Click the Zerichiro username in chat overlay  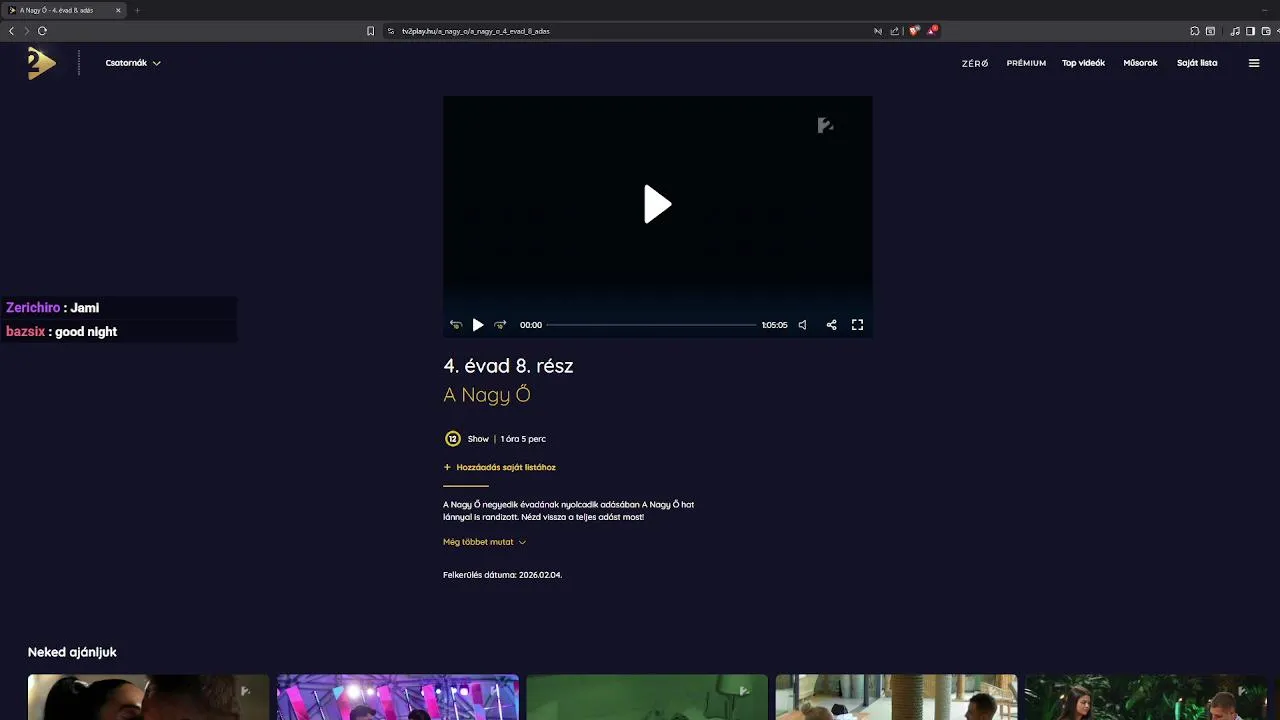point(33,308)
